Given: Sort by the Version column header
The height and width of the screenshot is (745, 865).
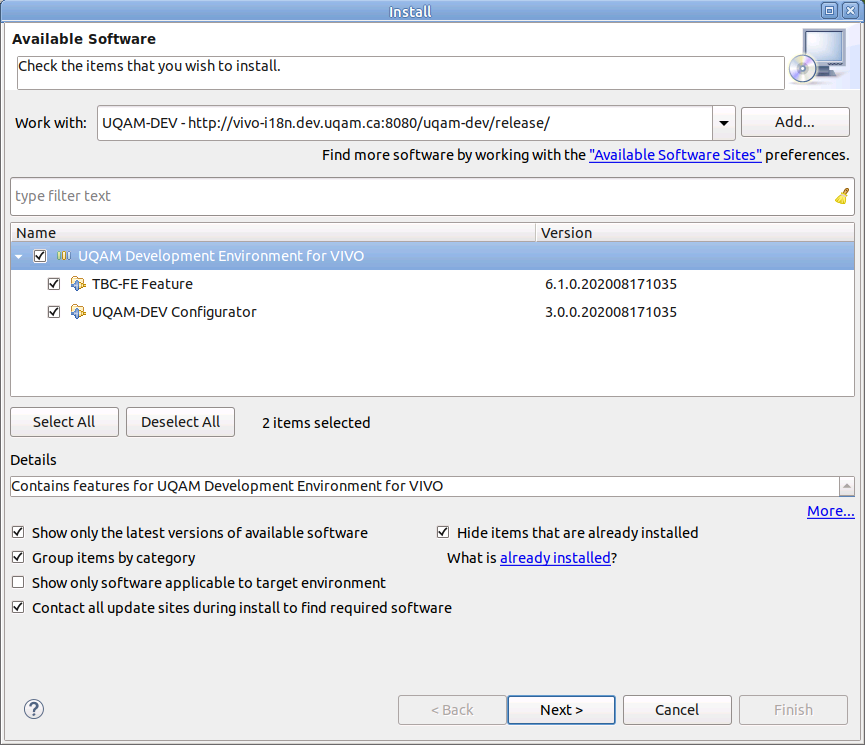Looking at the screenshot, I should tap(695, 232).
